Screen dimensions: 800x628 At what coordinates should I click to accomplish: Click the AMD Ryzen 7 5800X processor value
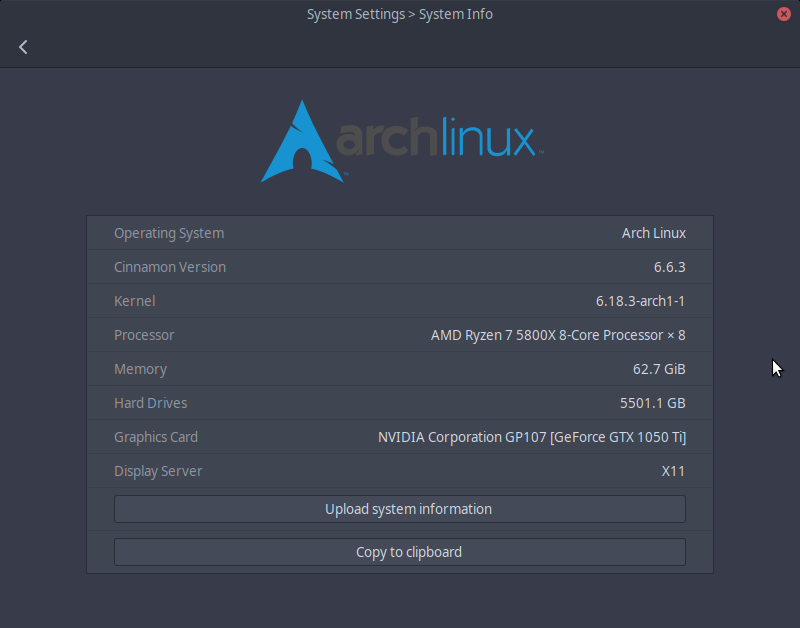coord(558,335)
